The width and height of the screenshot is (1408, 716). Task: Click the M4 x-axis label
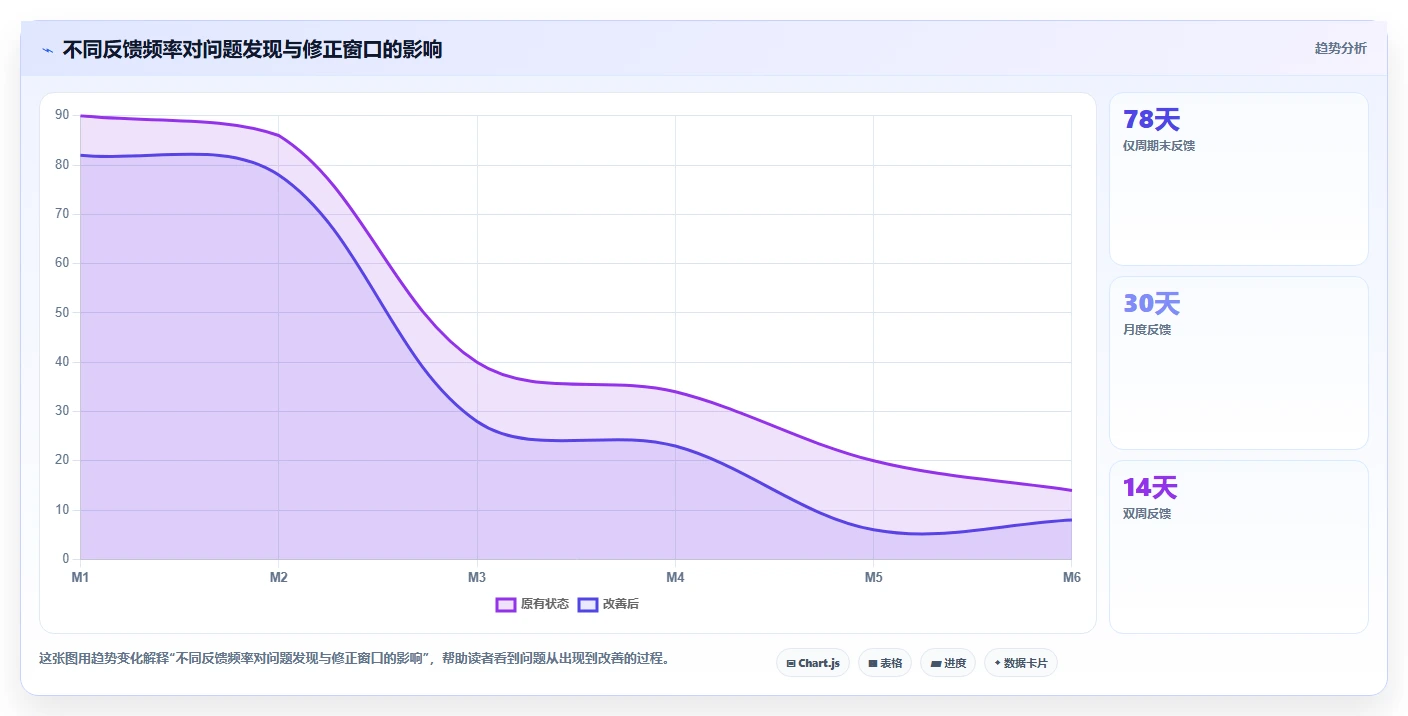coord(675,577)
